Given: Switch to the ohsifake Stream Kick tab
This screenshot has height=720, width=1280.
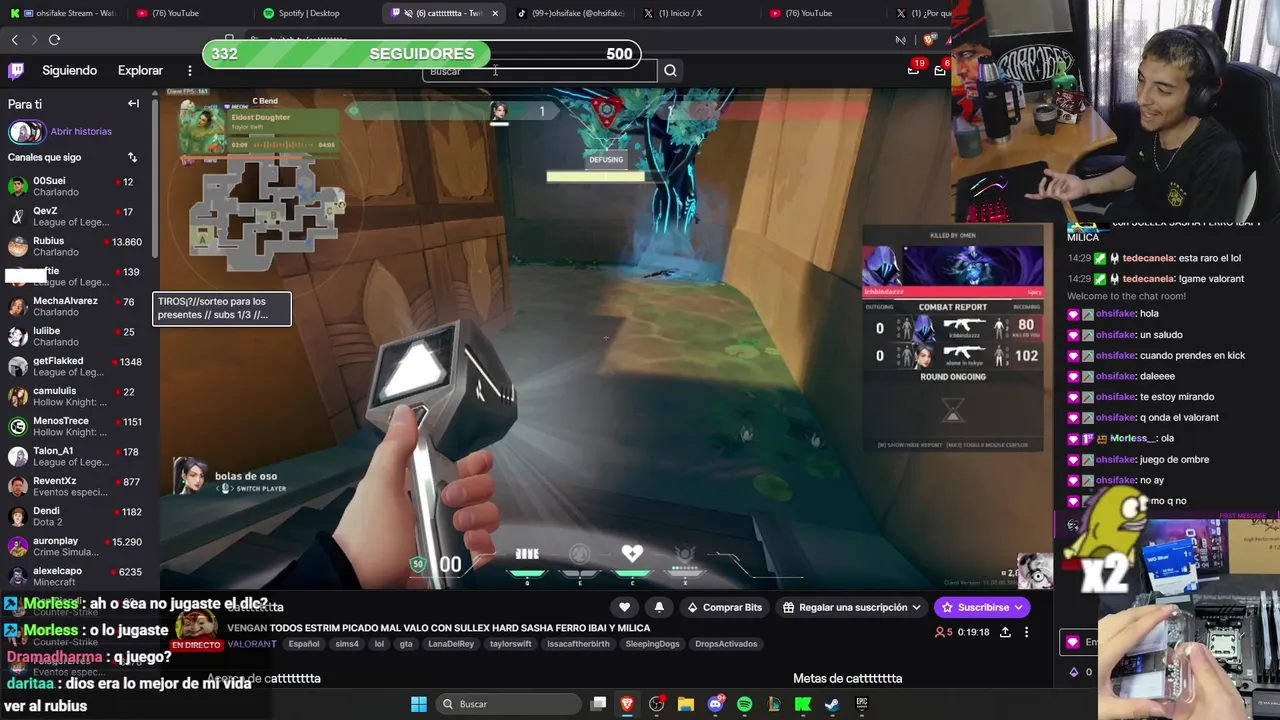Looking at the screenshot, I should coord(62,13).
